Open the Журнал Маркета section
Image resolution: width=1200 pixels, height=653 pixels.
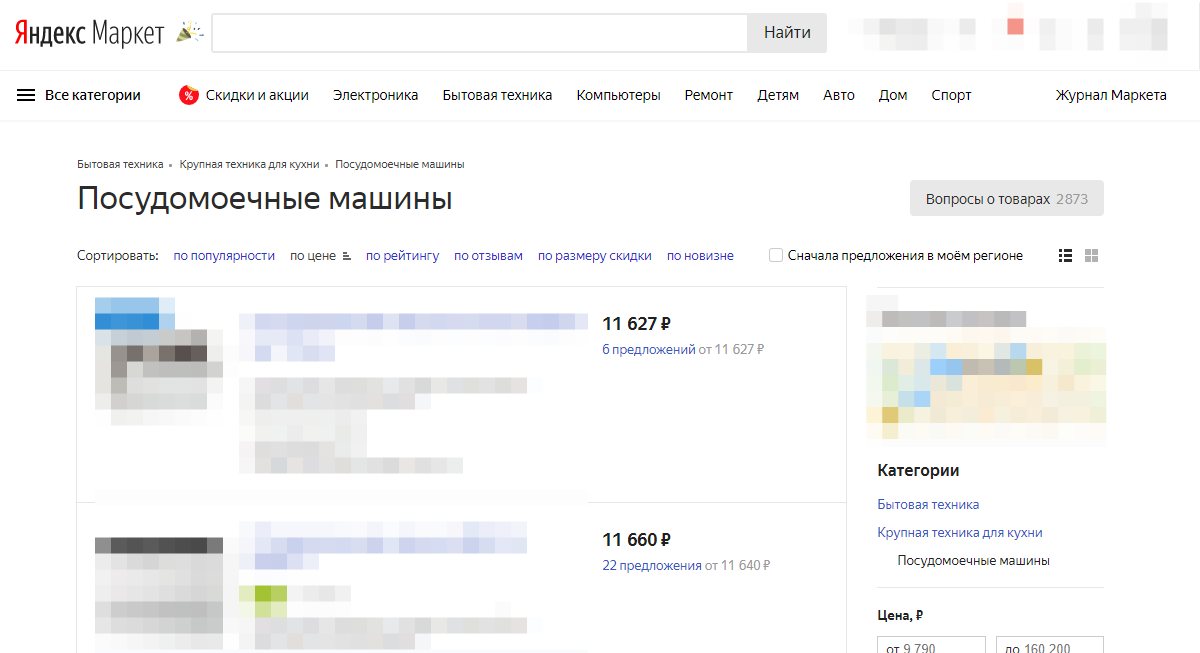tap(1110, 95)
